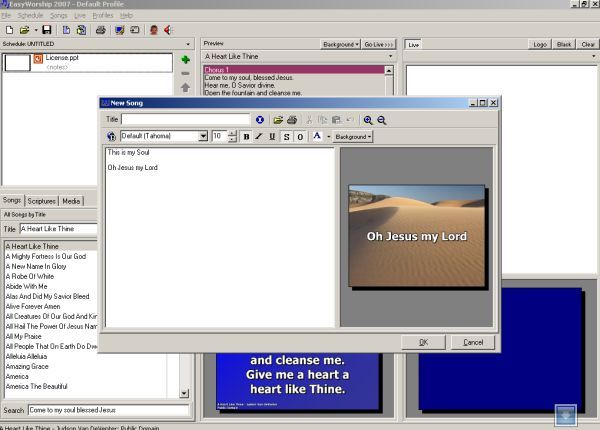Open a schedule with the folder icon
Viewport: 600px width, 430px height.
[24, 30]
